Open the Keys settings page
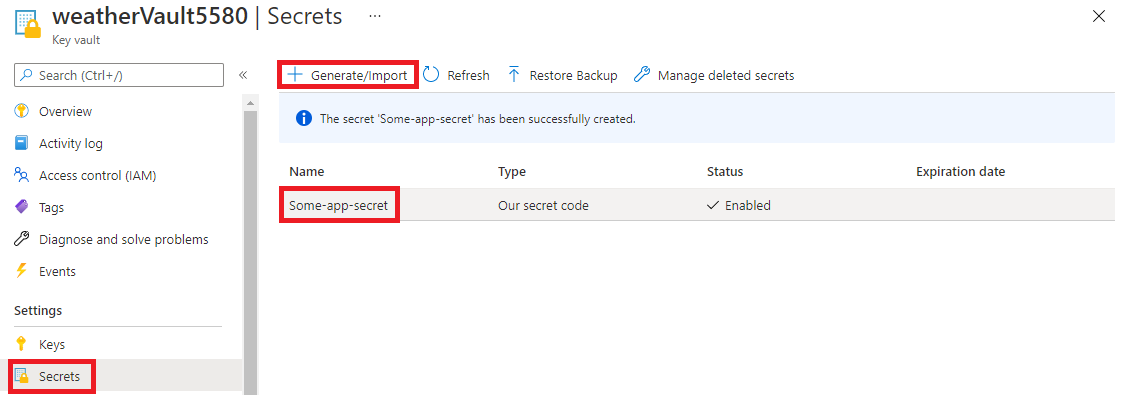 click(52, 345)
